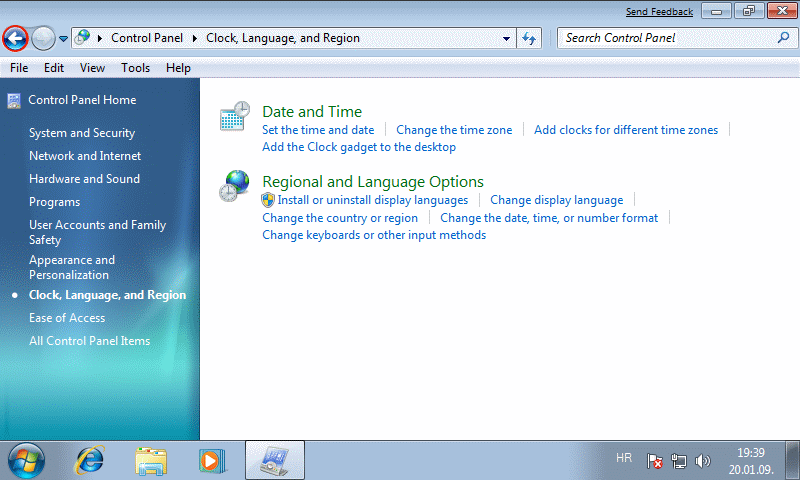Click Add the Clock gadget to the desktop
This screenshot has width=800, height=480.
coord(359,147)
